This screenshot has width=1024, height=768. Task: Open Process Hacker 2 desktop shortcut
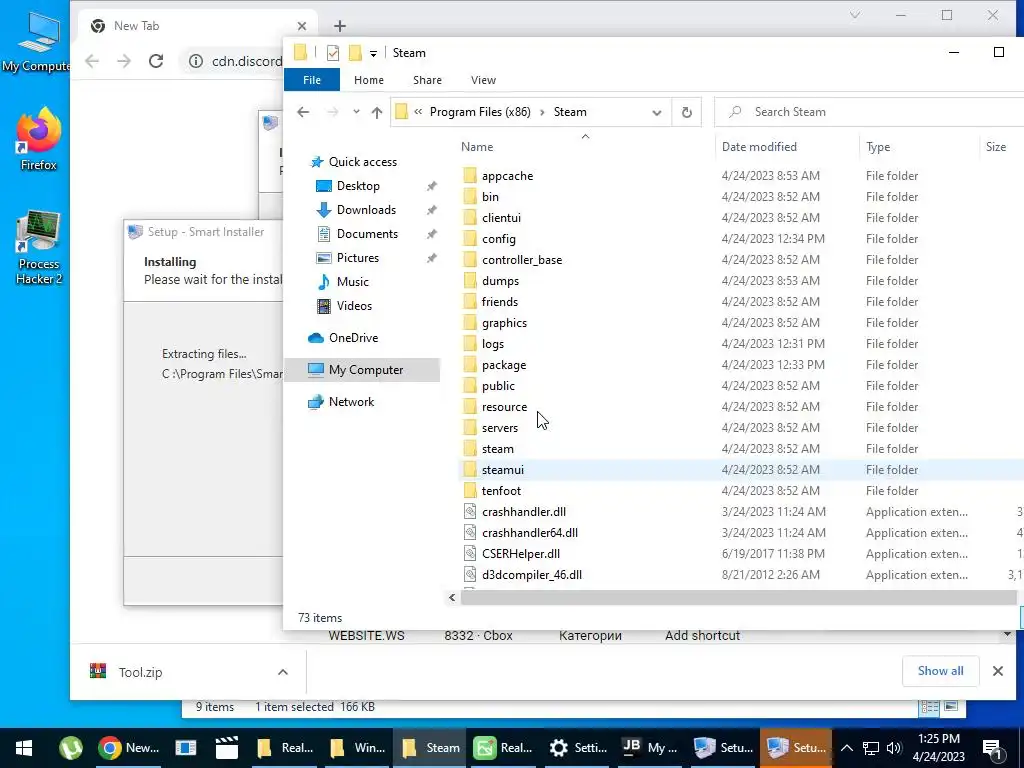[x=39, y=248]
